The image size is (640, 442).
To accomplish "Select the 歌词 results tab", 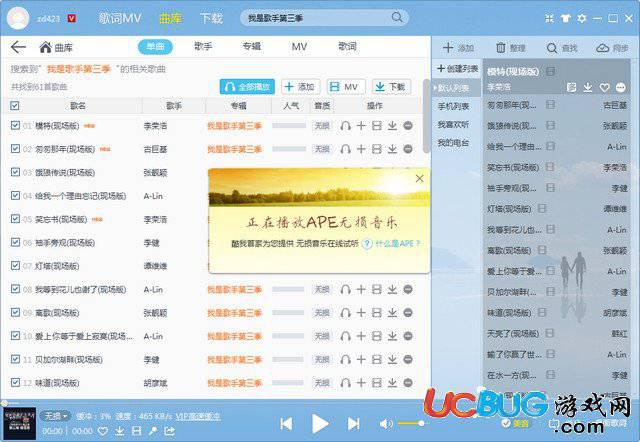I will pyautogui.click(x=347, y=47).
